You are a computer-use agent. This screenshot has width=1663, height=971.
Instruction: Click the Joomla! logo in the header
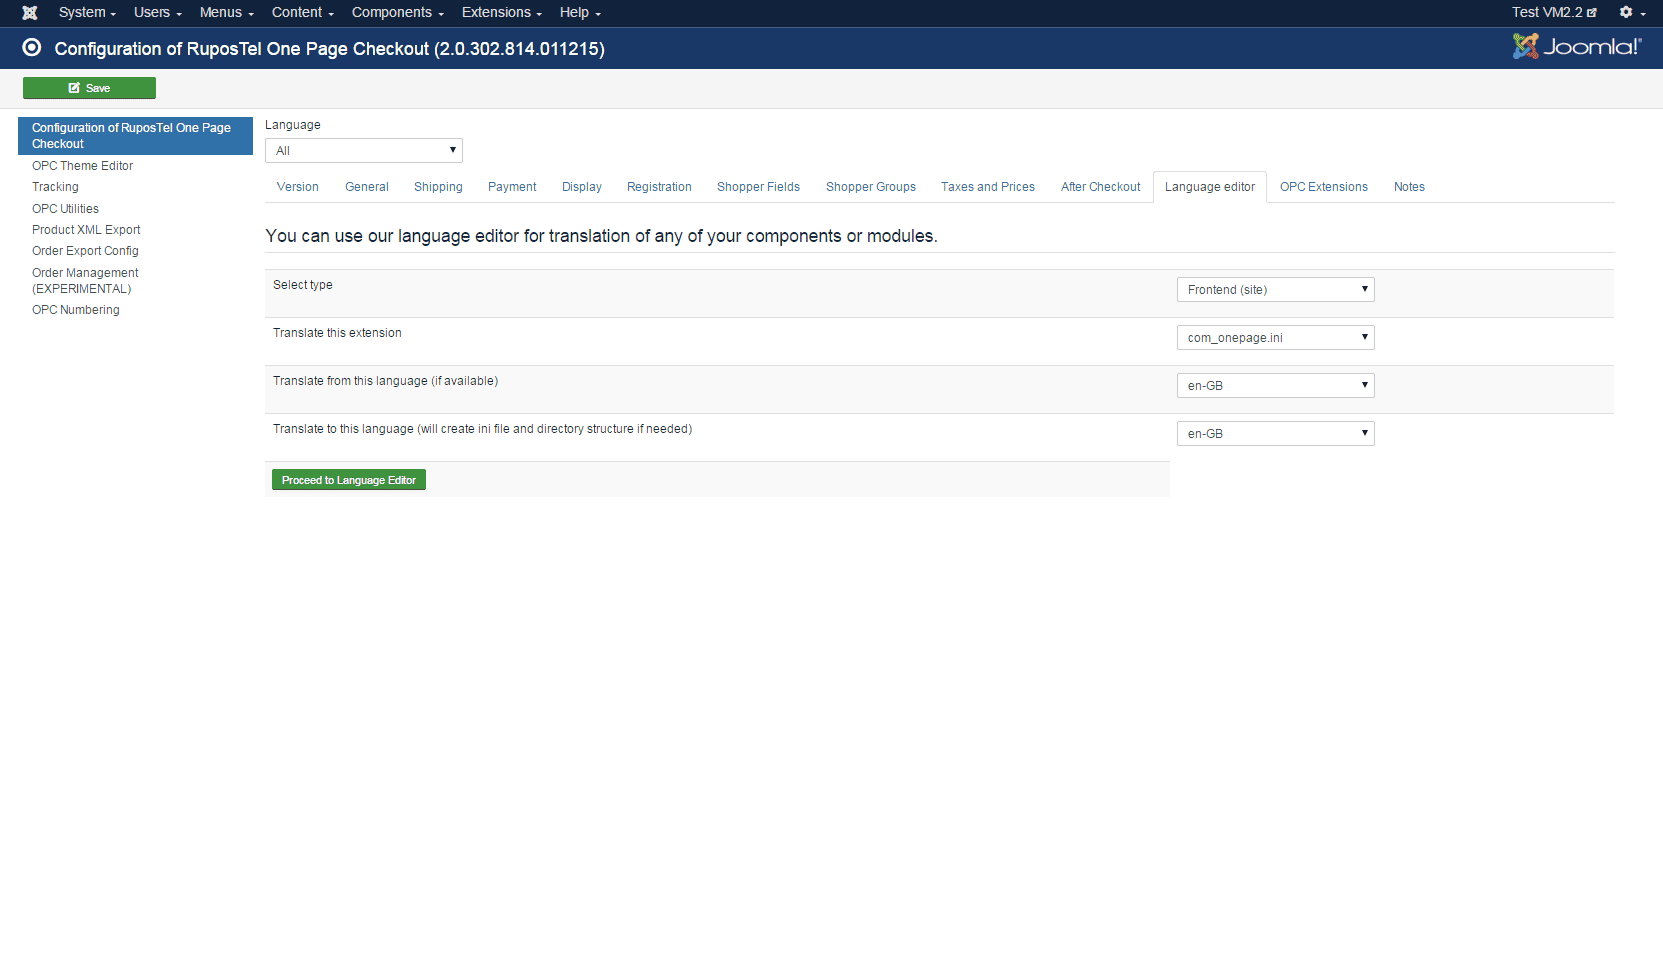[x=1576, y=46]
